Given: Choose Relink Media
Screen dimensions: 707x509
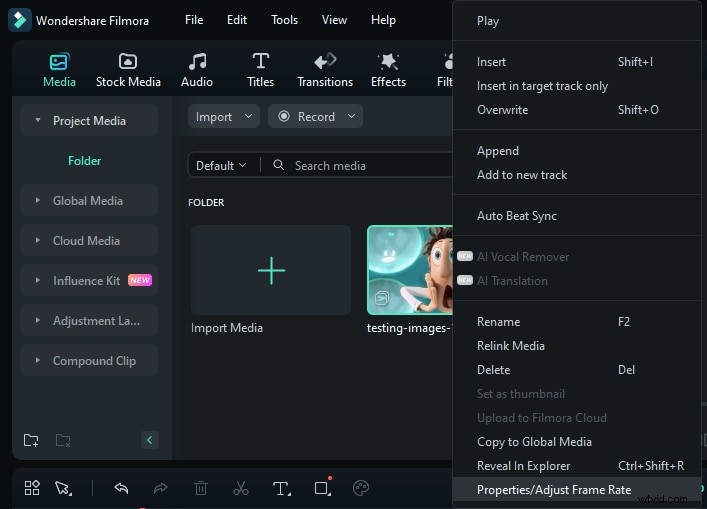Looking at the screenshot, I should click(577, 346).
